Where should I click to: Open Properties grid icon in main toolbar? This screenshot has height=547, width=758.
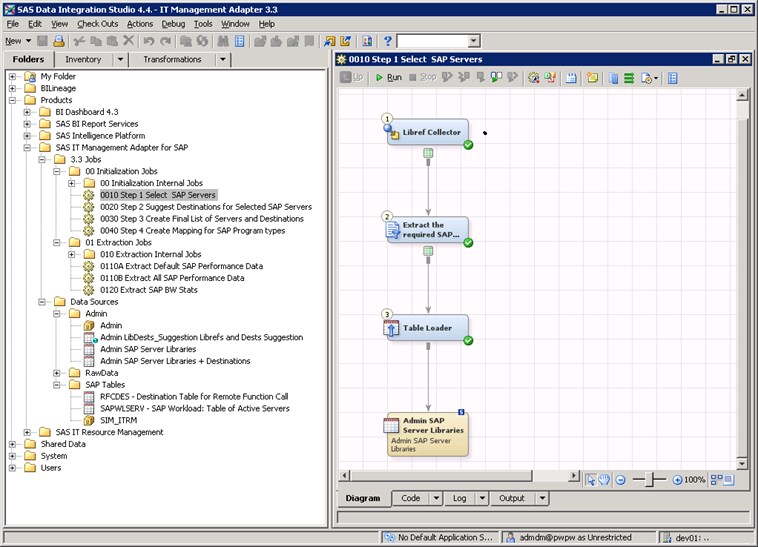click(x=239, y=41)
